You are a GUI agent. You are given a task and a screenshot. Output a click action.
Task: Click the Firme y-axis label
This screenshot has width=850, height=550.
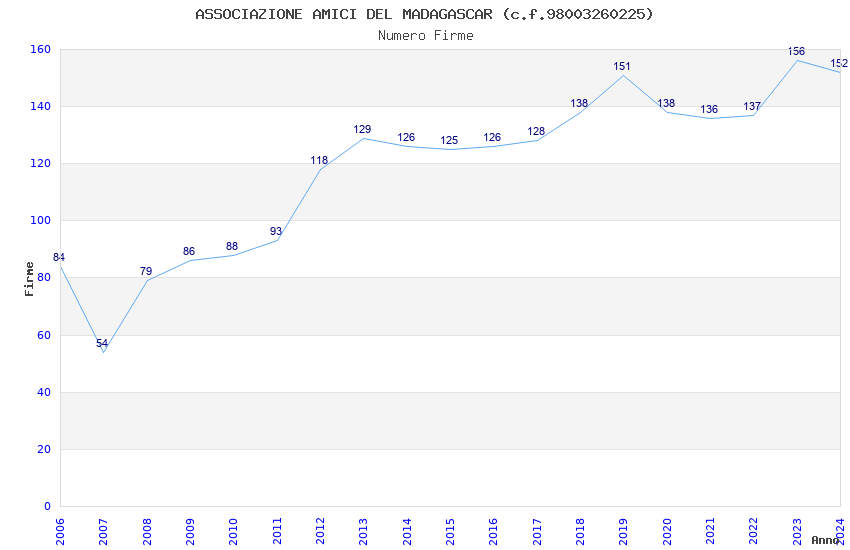click(x=29, y=279)
